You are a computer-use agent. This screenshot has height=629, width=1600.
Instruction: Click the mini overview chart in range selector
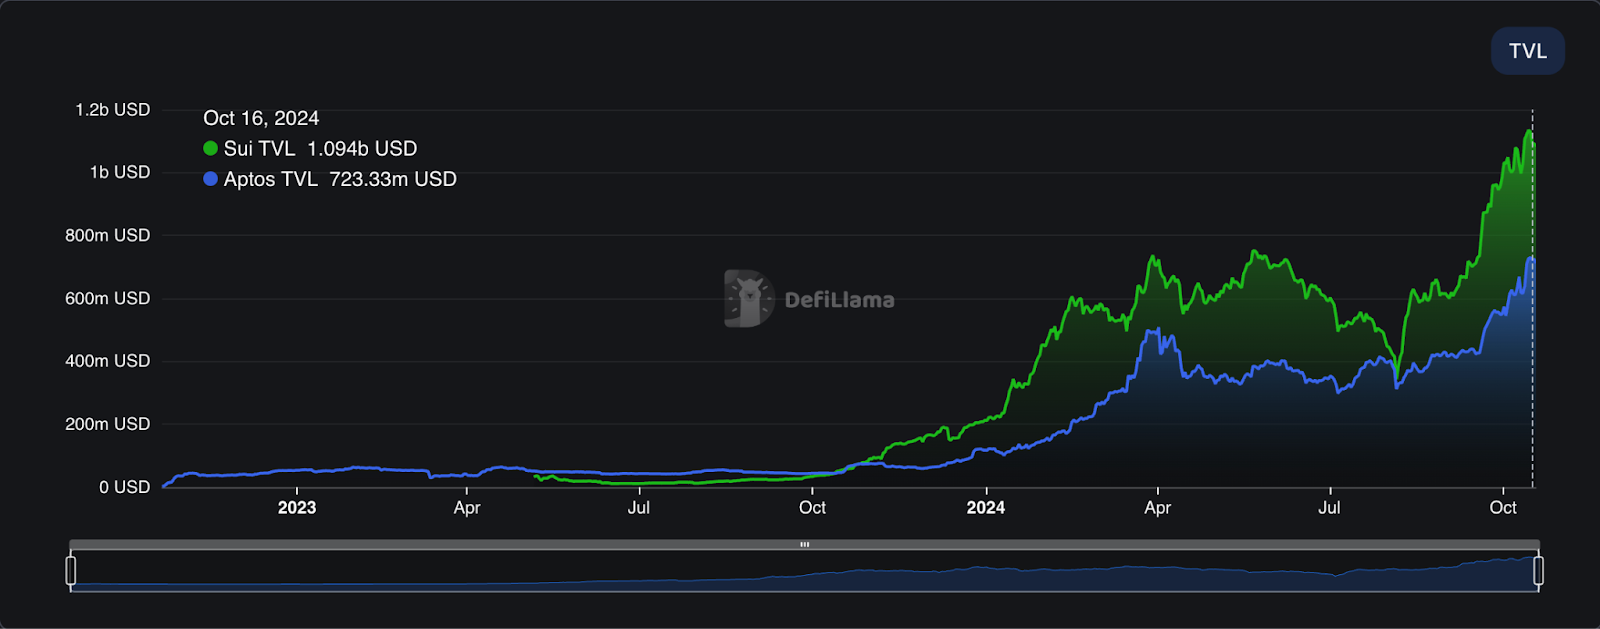coord(804,571)
